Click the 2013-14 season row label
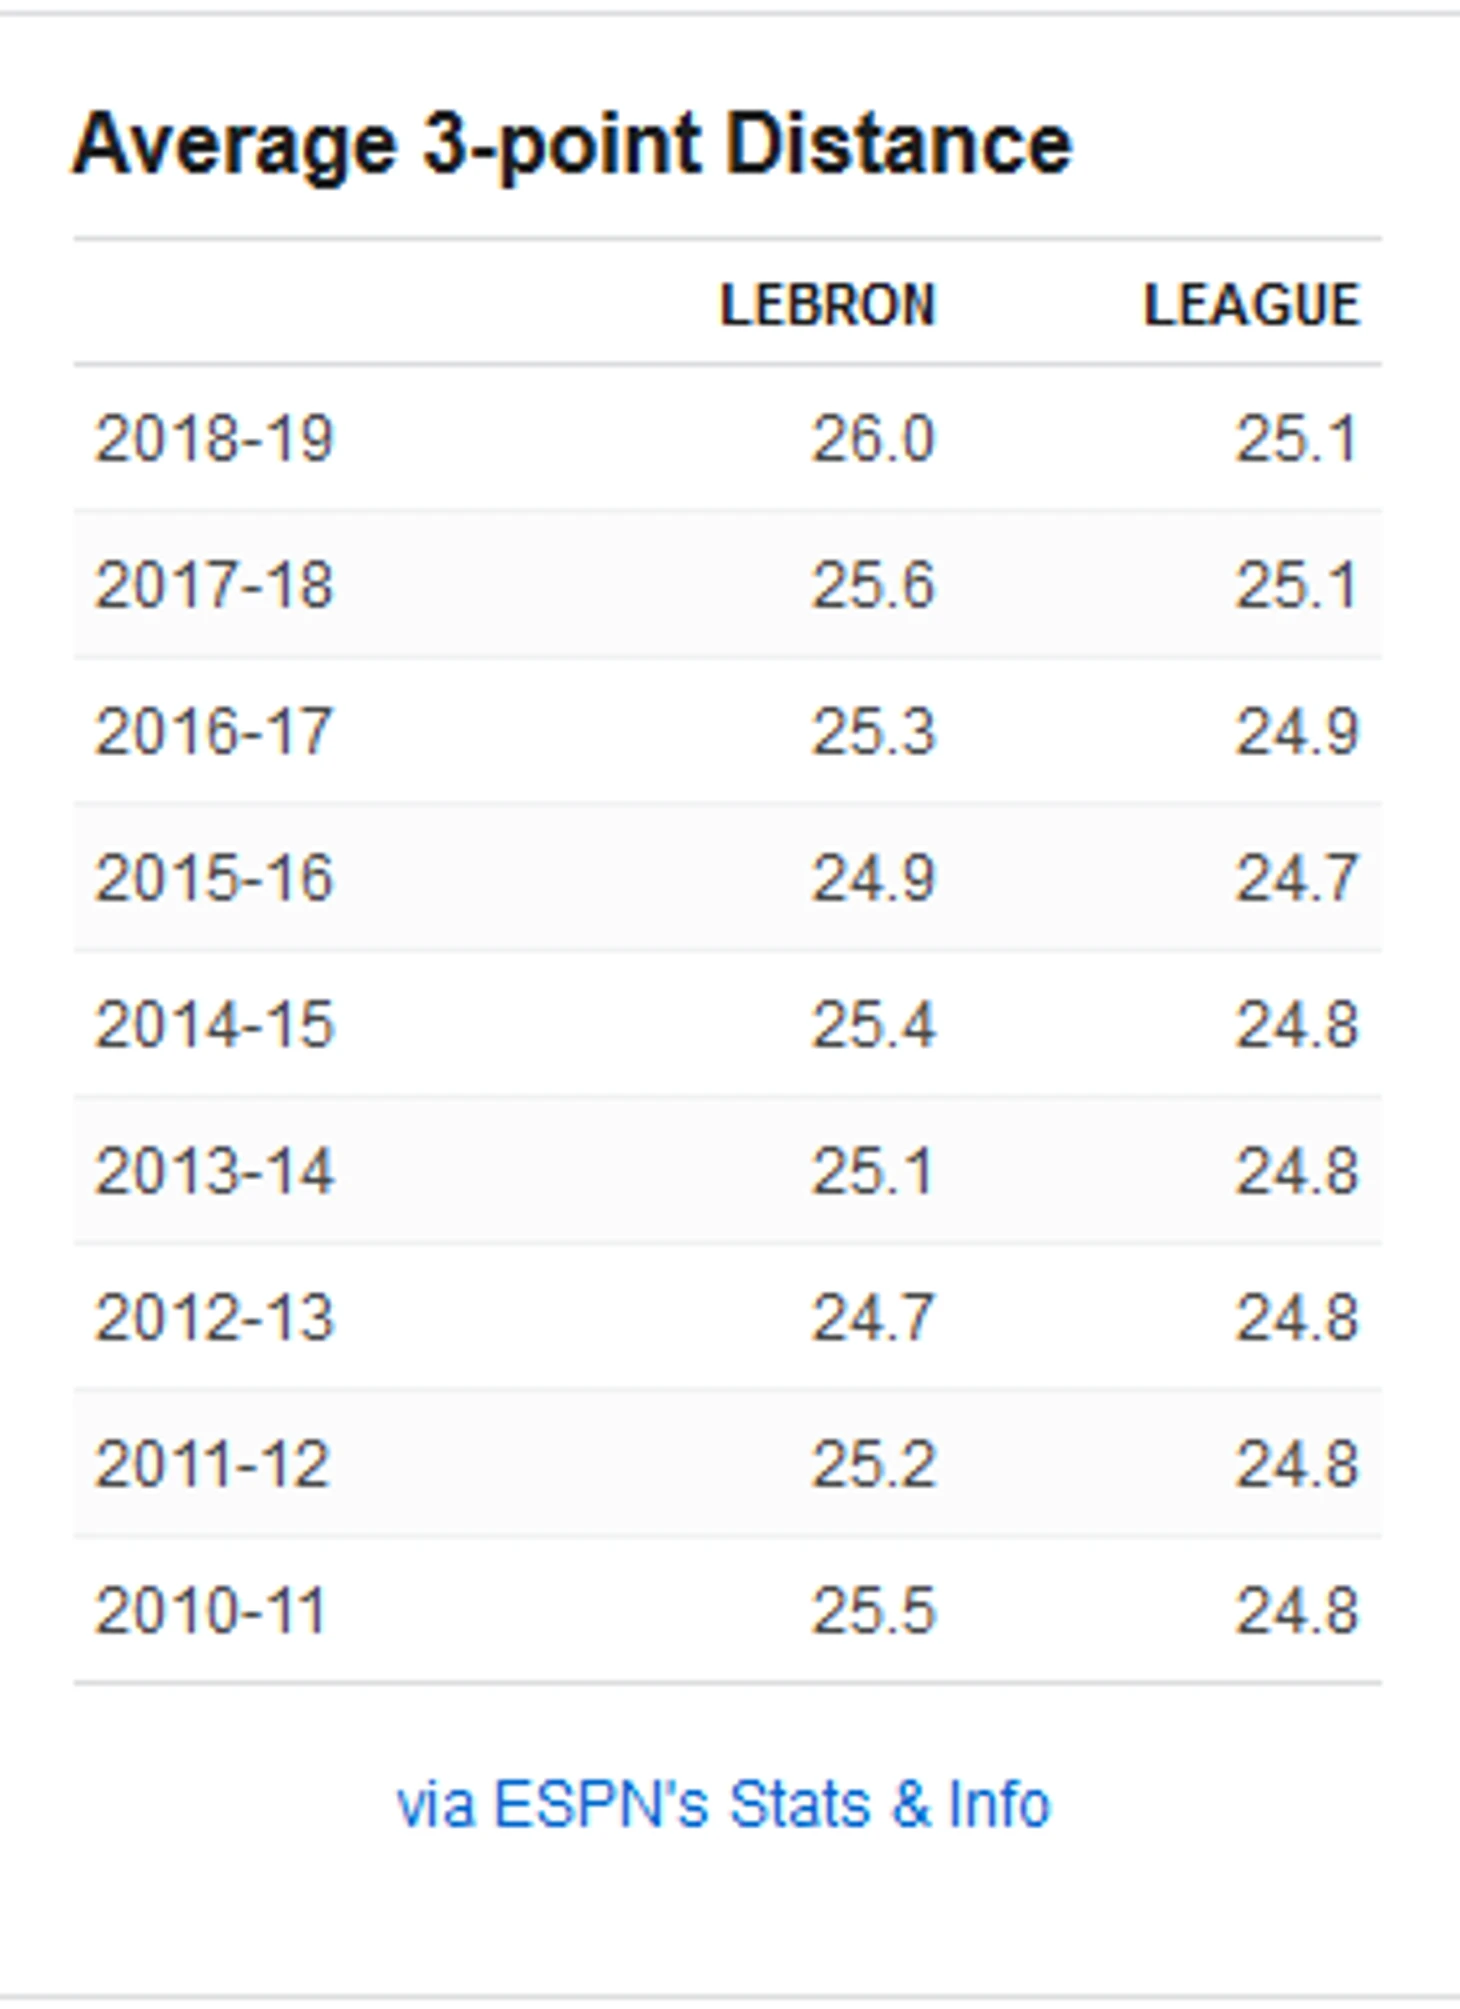The width and height of the screenshot is (1460, 2009). click(x=214, y=1171)
